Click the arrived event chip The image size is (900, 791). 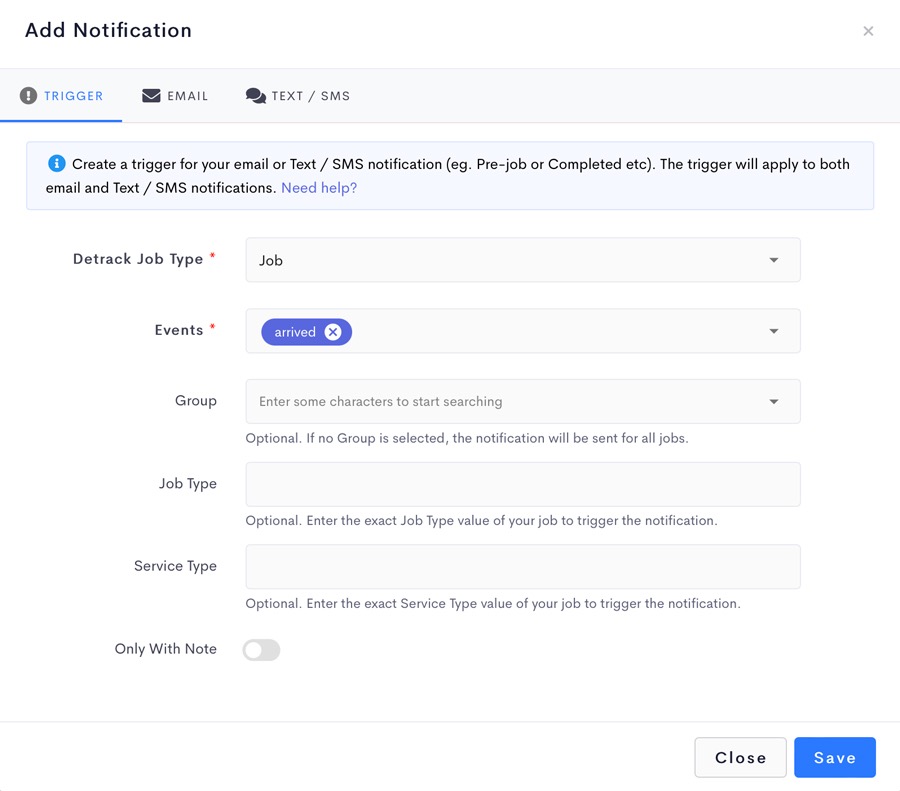point(295,332)
